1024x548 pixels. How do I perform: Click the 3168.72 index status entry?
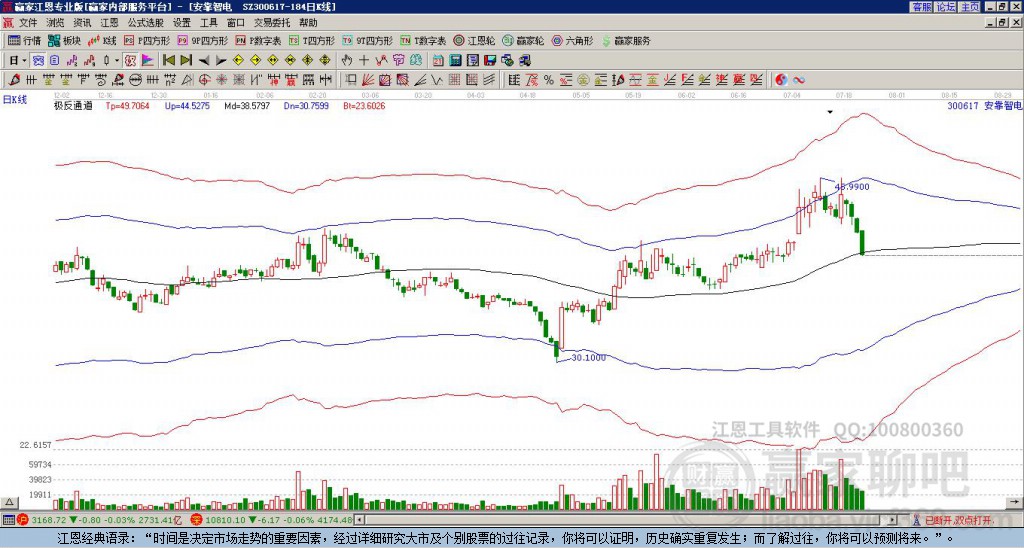(99, 520)
